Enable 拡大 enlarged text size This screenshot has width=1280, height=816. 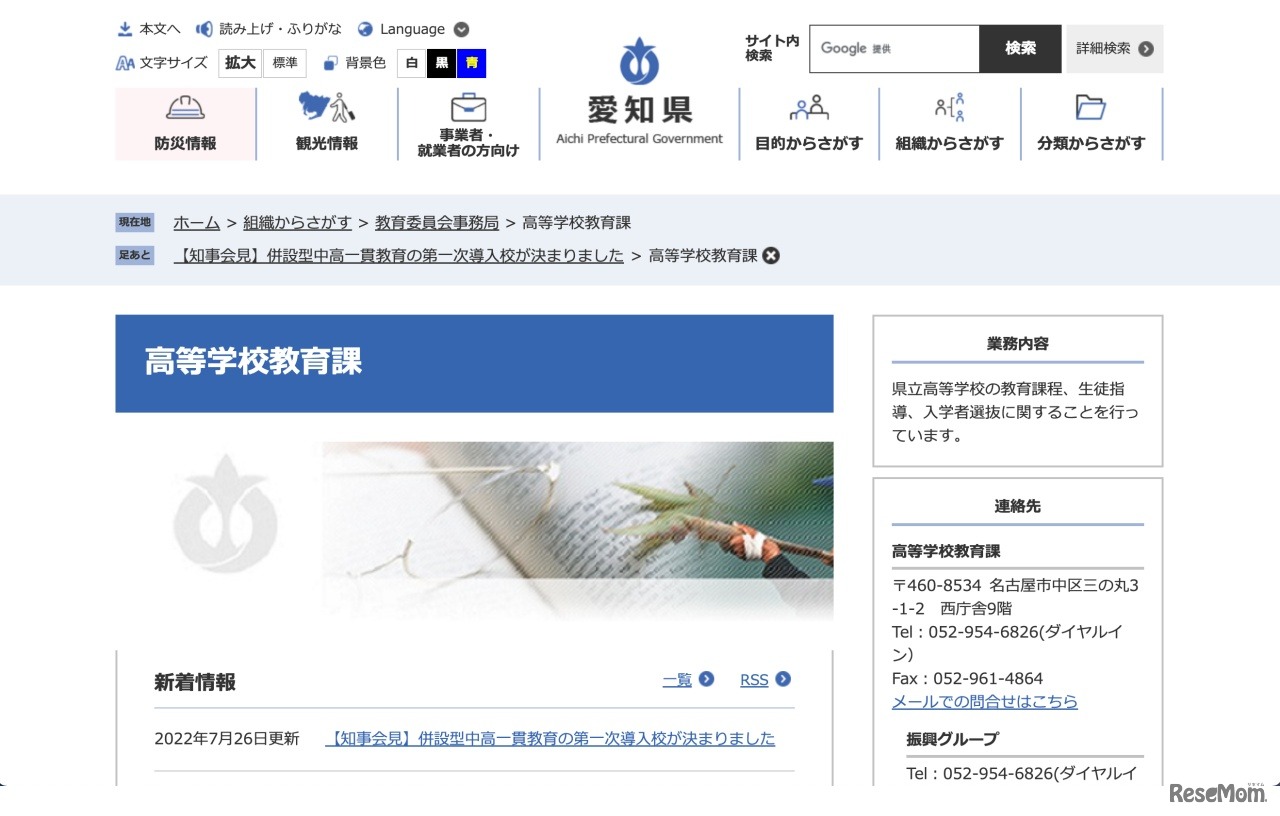[x=239, y=63]
